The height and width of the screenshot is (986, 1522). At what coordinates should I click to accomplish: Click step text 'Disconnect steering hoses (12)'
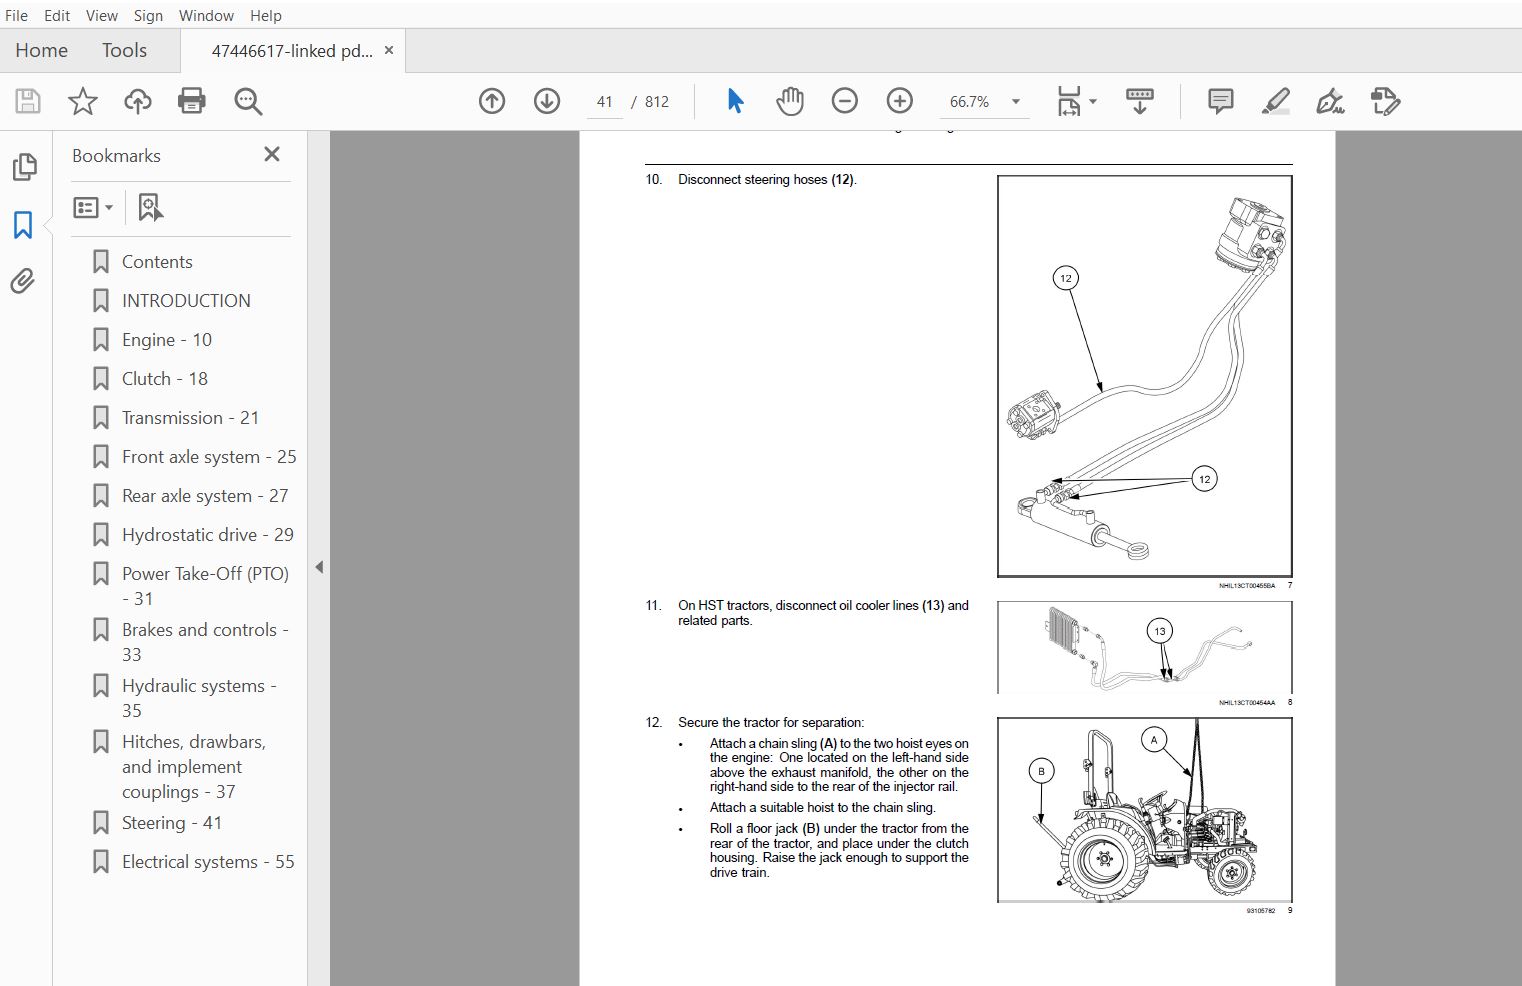coord(767,180)
